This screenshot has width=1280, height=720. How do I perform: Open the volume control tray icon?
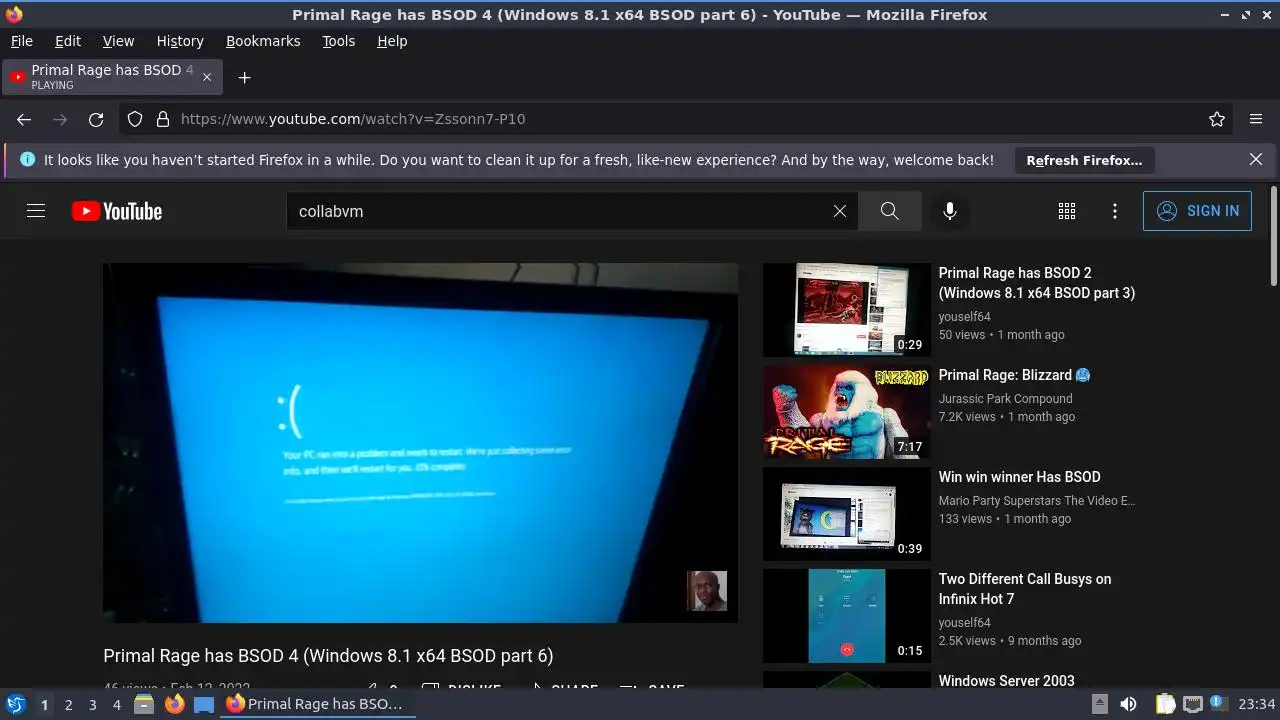(1128, 704)
